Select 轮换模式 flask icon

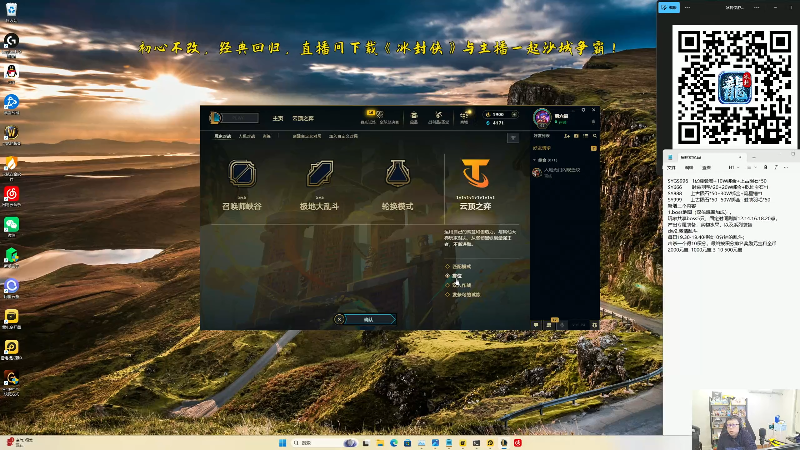(397, 173)
